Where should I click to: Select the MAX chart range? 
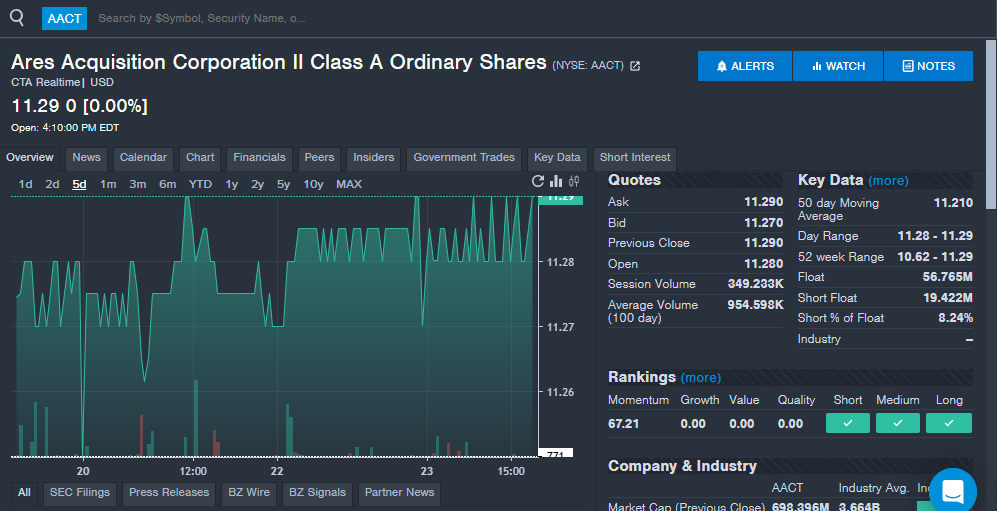pos(349,184)
